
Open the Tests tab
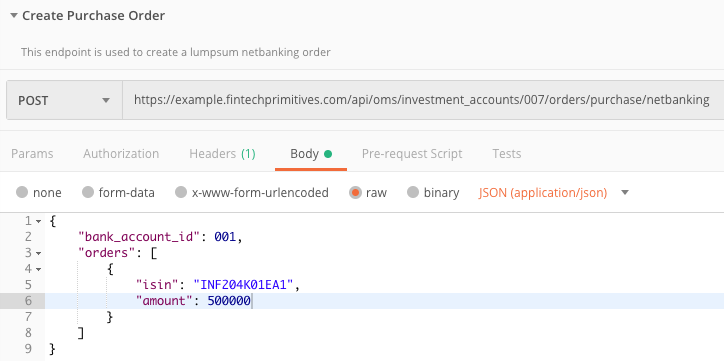507,154
